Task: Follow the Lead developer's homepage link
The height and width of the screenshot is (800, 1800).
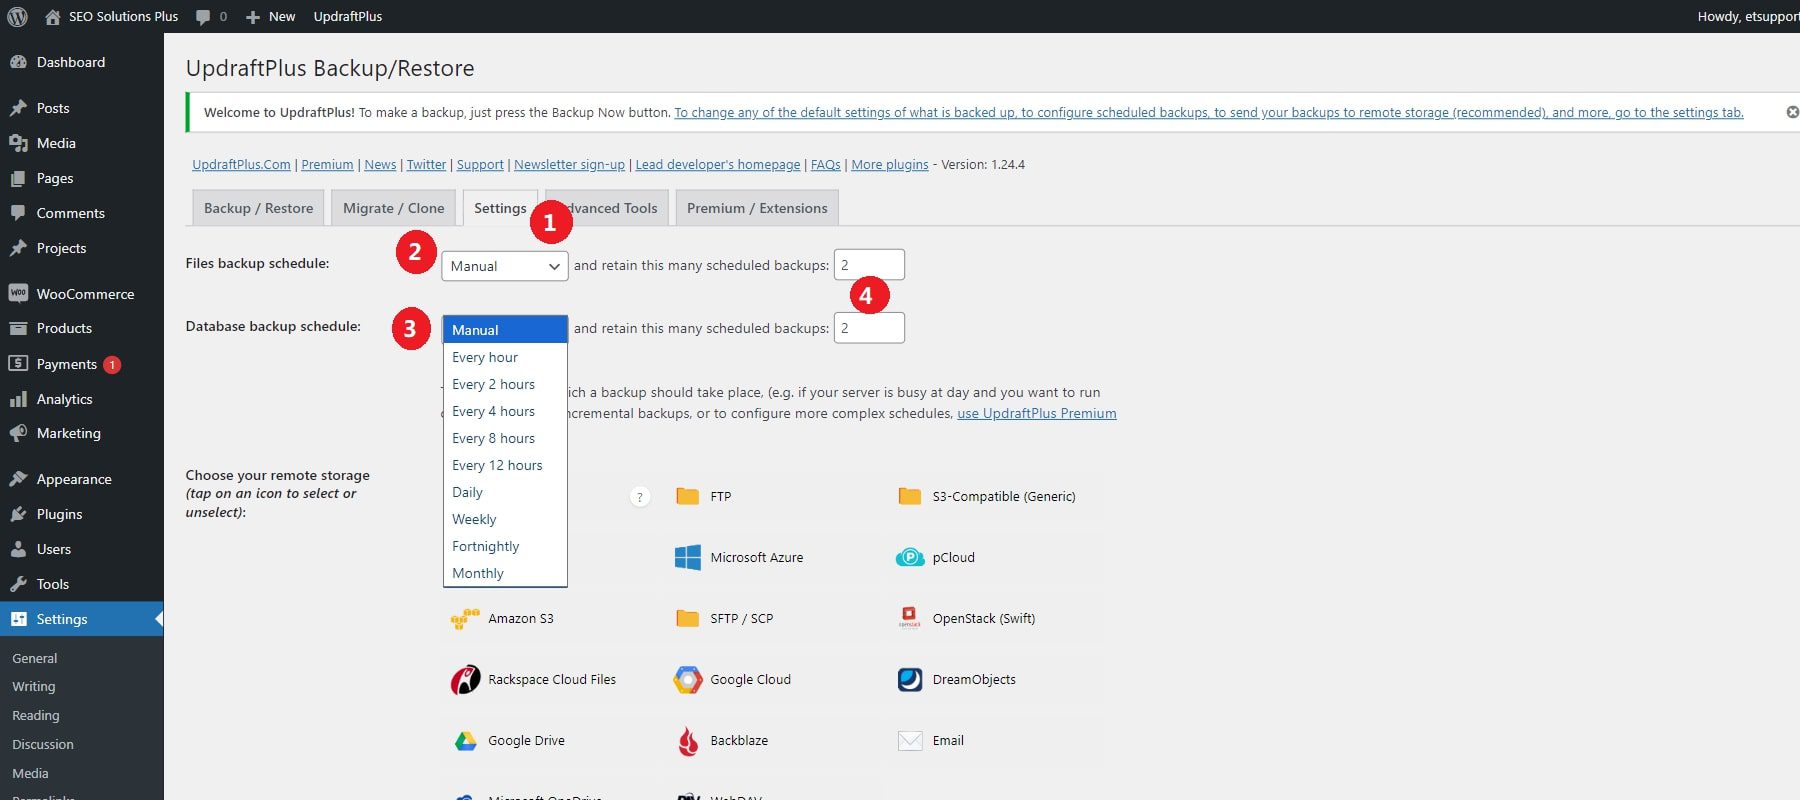Action: click(717, 164)
